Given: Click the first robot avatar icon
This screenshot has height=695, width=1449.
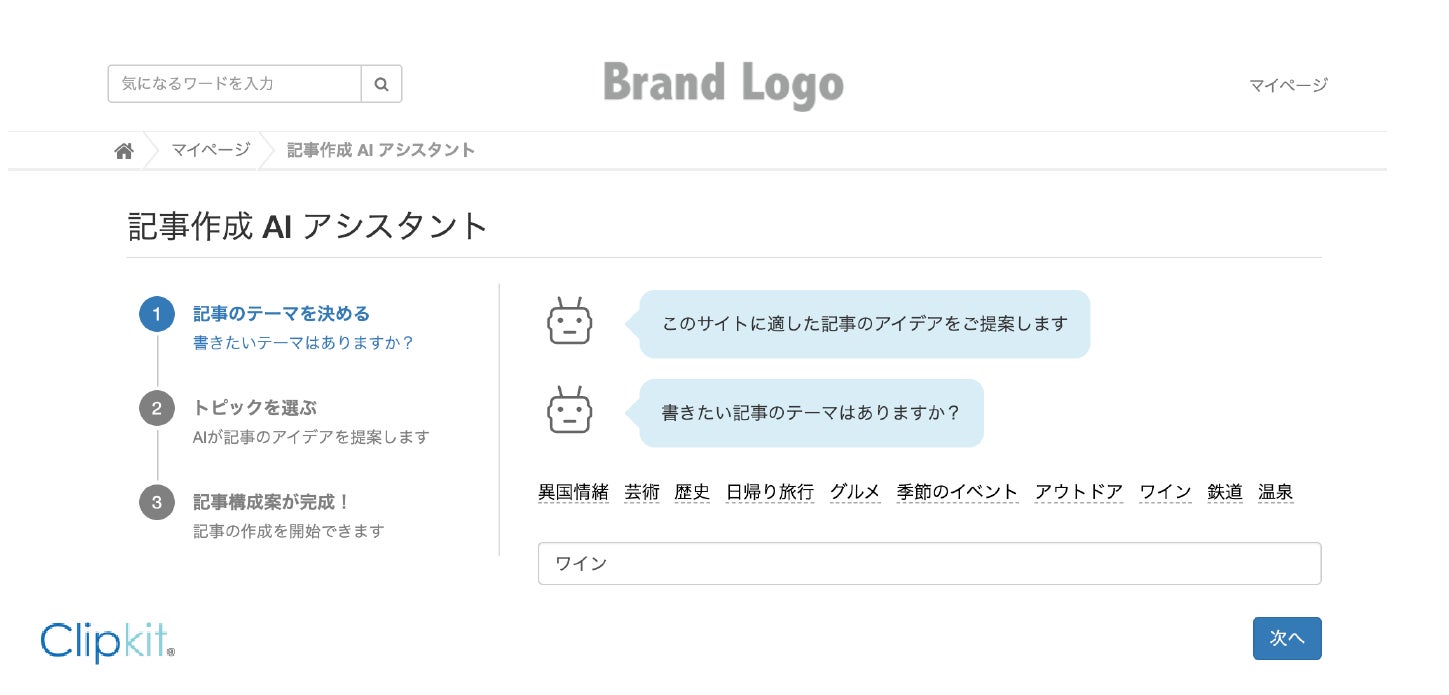Looking at the screenshot, I should tap(570, 322).
